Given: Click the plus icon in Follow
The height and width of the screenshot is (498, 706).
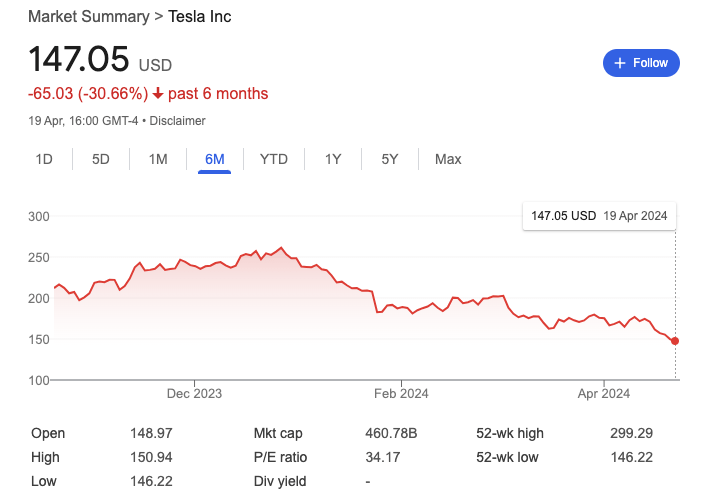Looking at the screenshot, I should tap(620, 63).
